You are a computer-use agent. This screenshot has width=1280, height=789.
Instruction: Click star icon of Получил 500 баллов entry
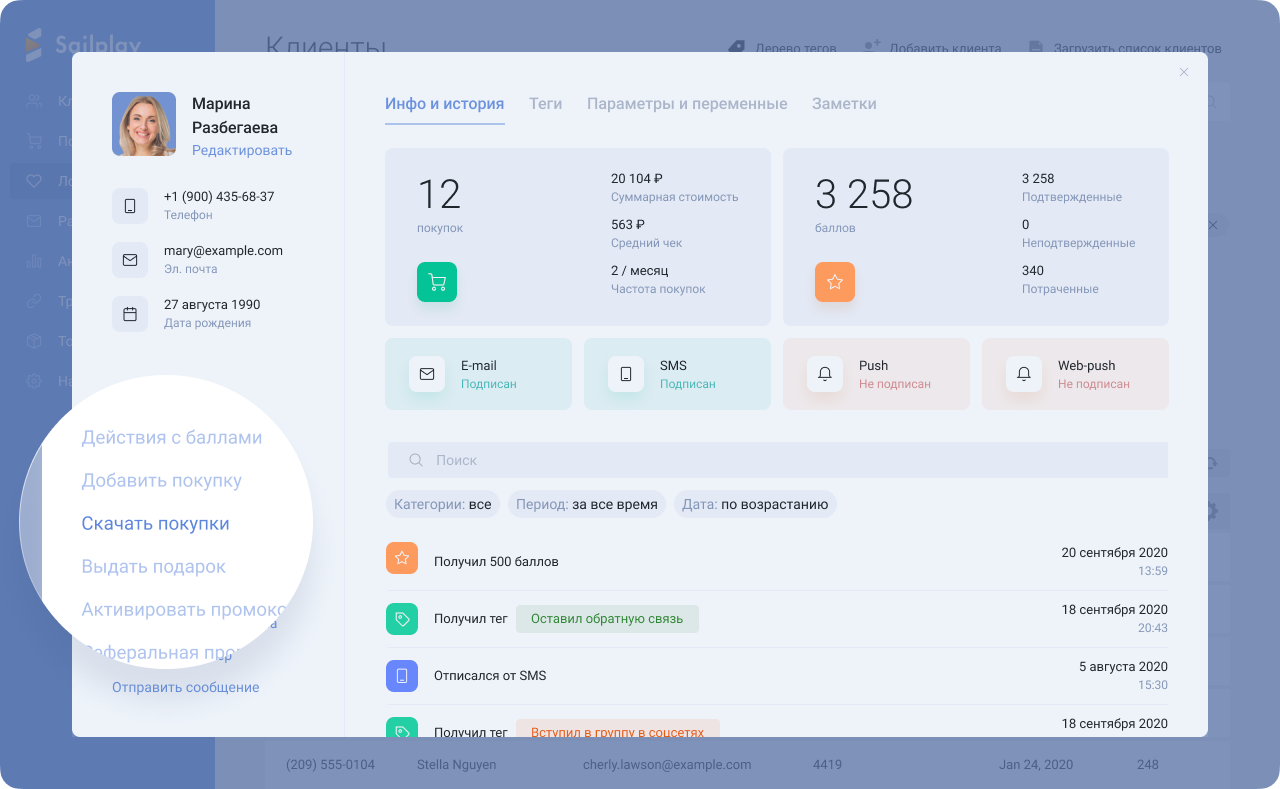(x=402, y=558)
